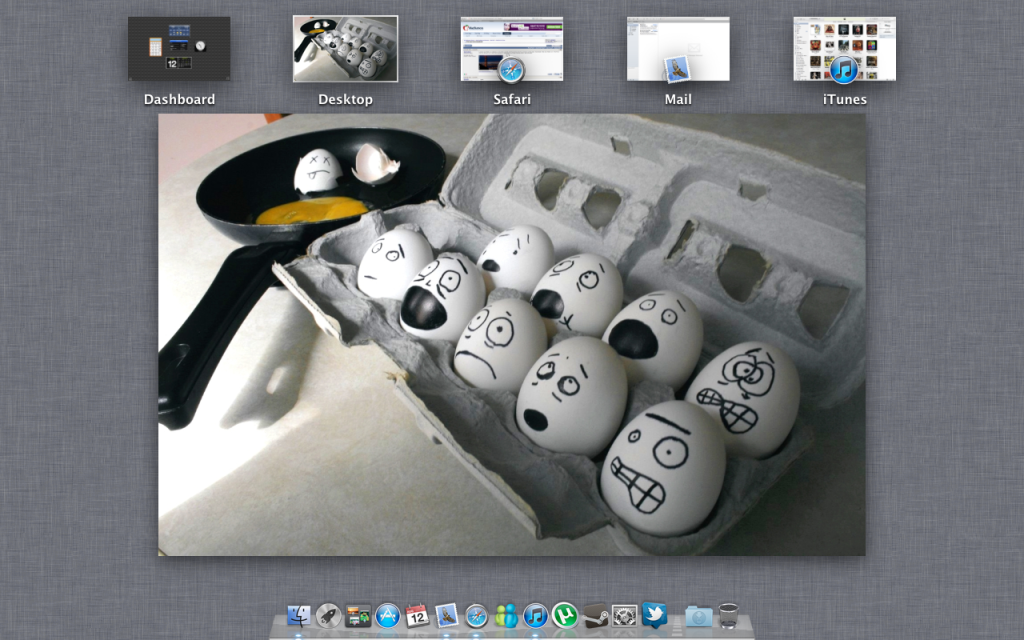The height and width of the screenshot is (640, 1024).
Task: Open the Messenger buddies Dock icon
Action: [x=506, y=615]
